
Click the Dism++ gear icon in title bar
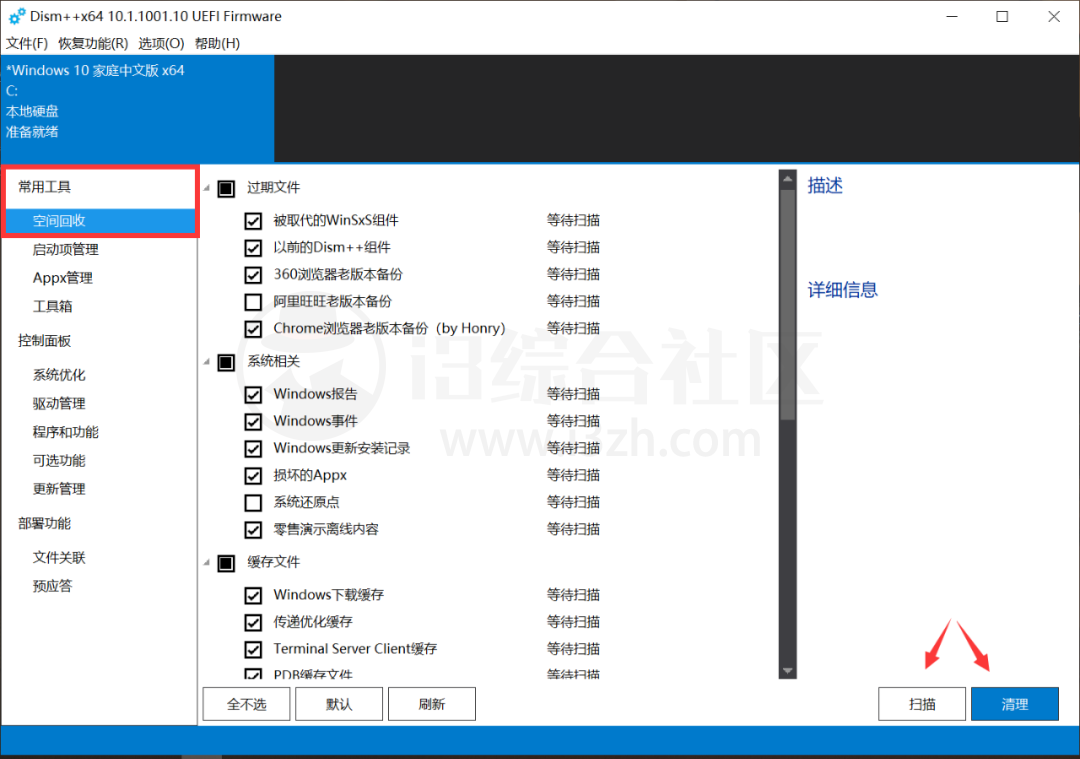pyautogui.click(x=17, y=16)
